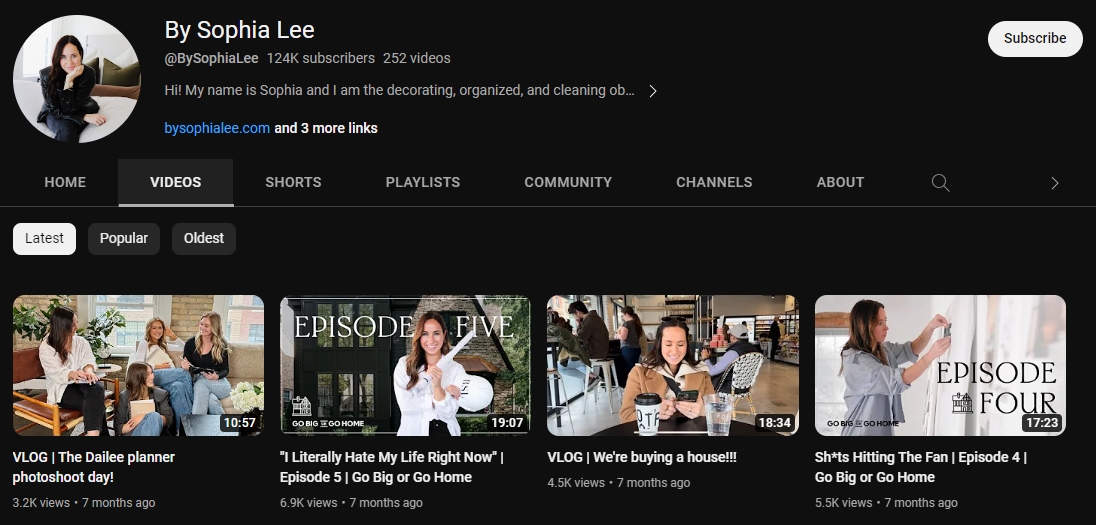This screenshot has height=525, width=1096.
Task: Play the Episode Five video thumbnail
Action: click(405, 366)
